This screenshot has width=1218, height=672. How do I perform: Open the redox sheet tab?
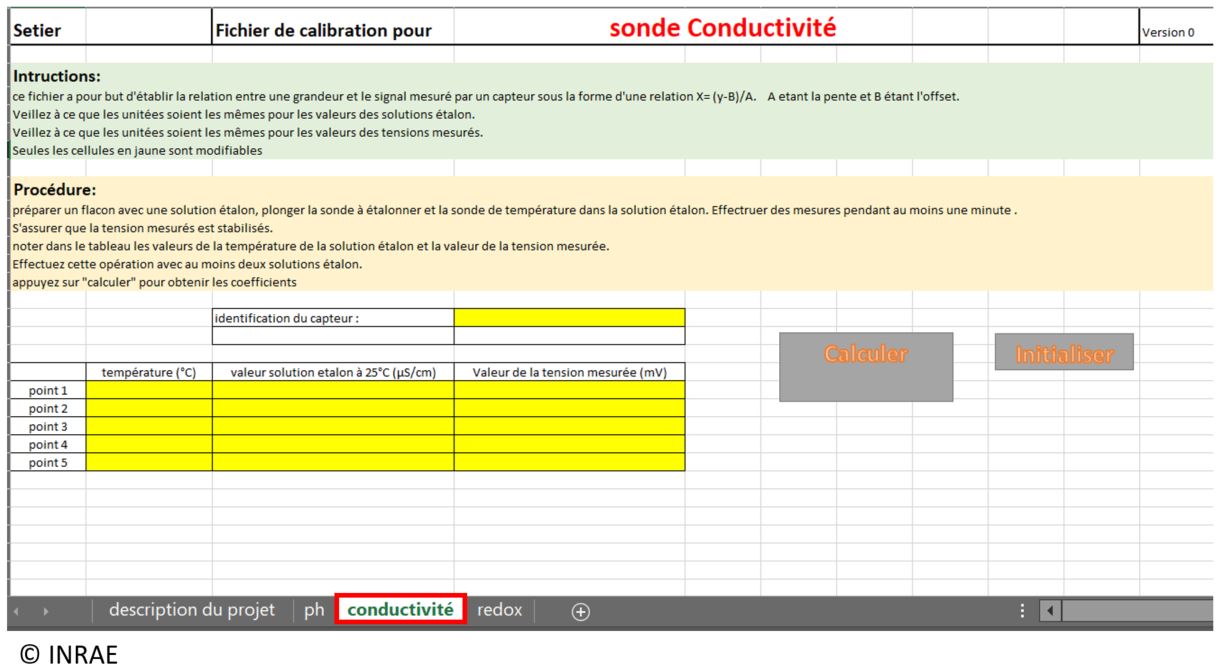[499, 610]
